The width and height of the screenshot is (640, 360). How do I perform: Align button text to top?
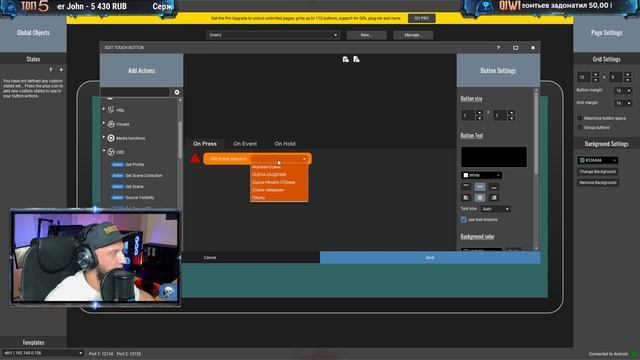[466, 187]
